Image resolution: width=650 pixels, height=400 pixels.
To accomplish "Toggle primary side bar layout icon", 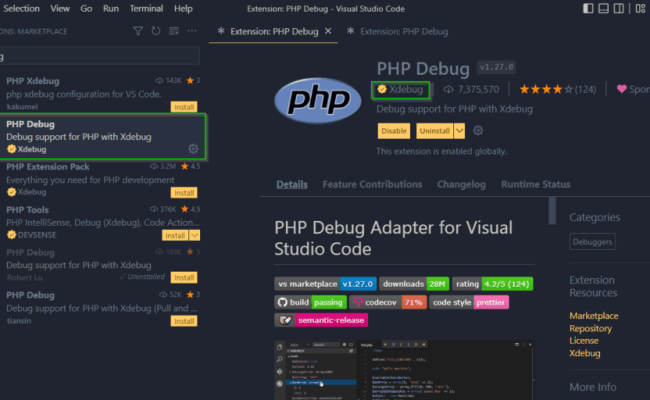I will [588, 8].
